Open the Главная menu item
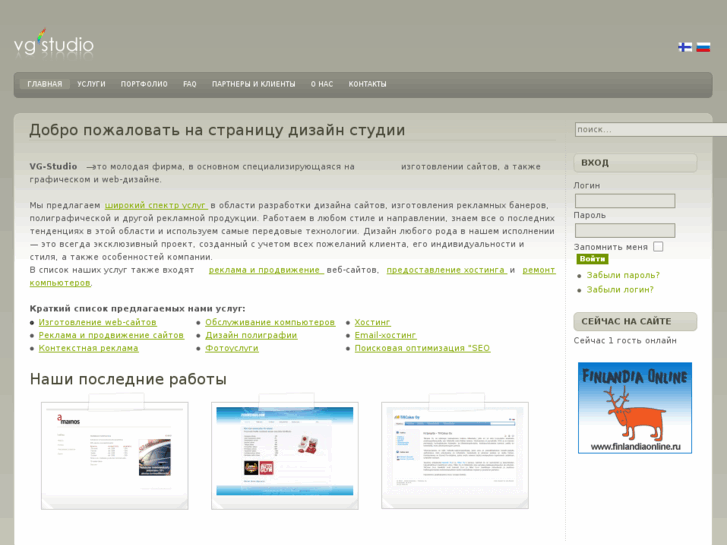 [45, 84]
